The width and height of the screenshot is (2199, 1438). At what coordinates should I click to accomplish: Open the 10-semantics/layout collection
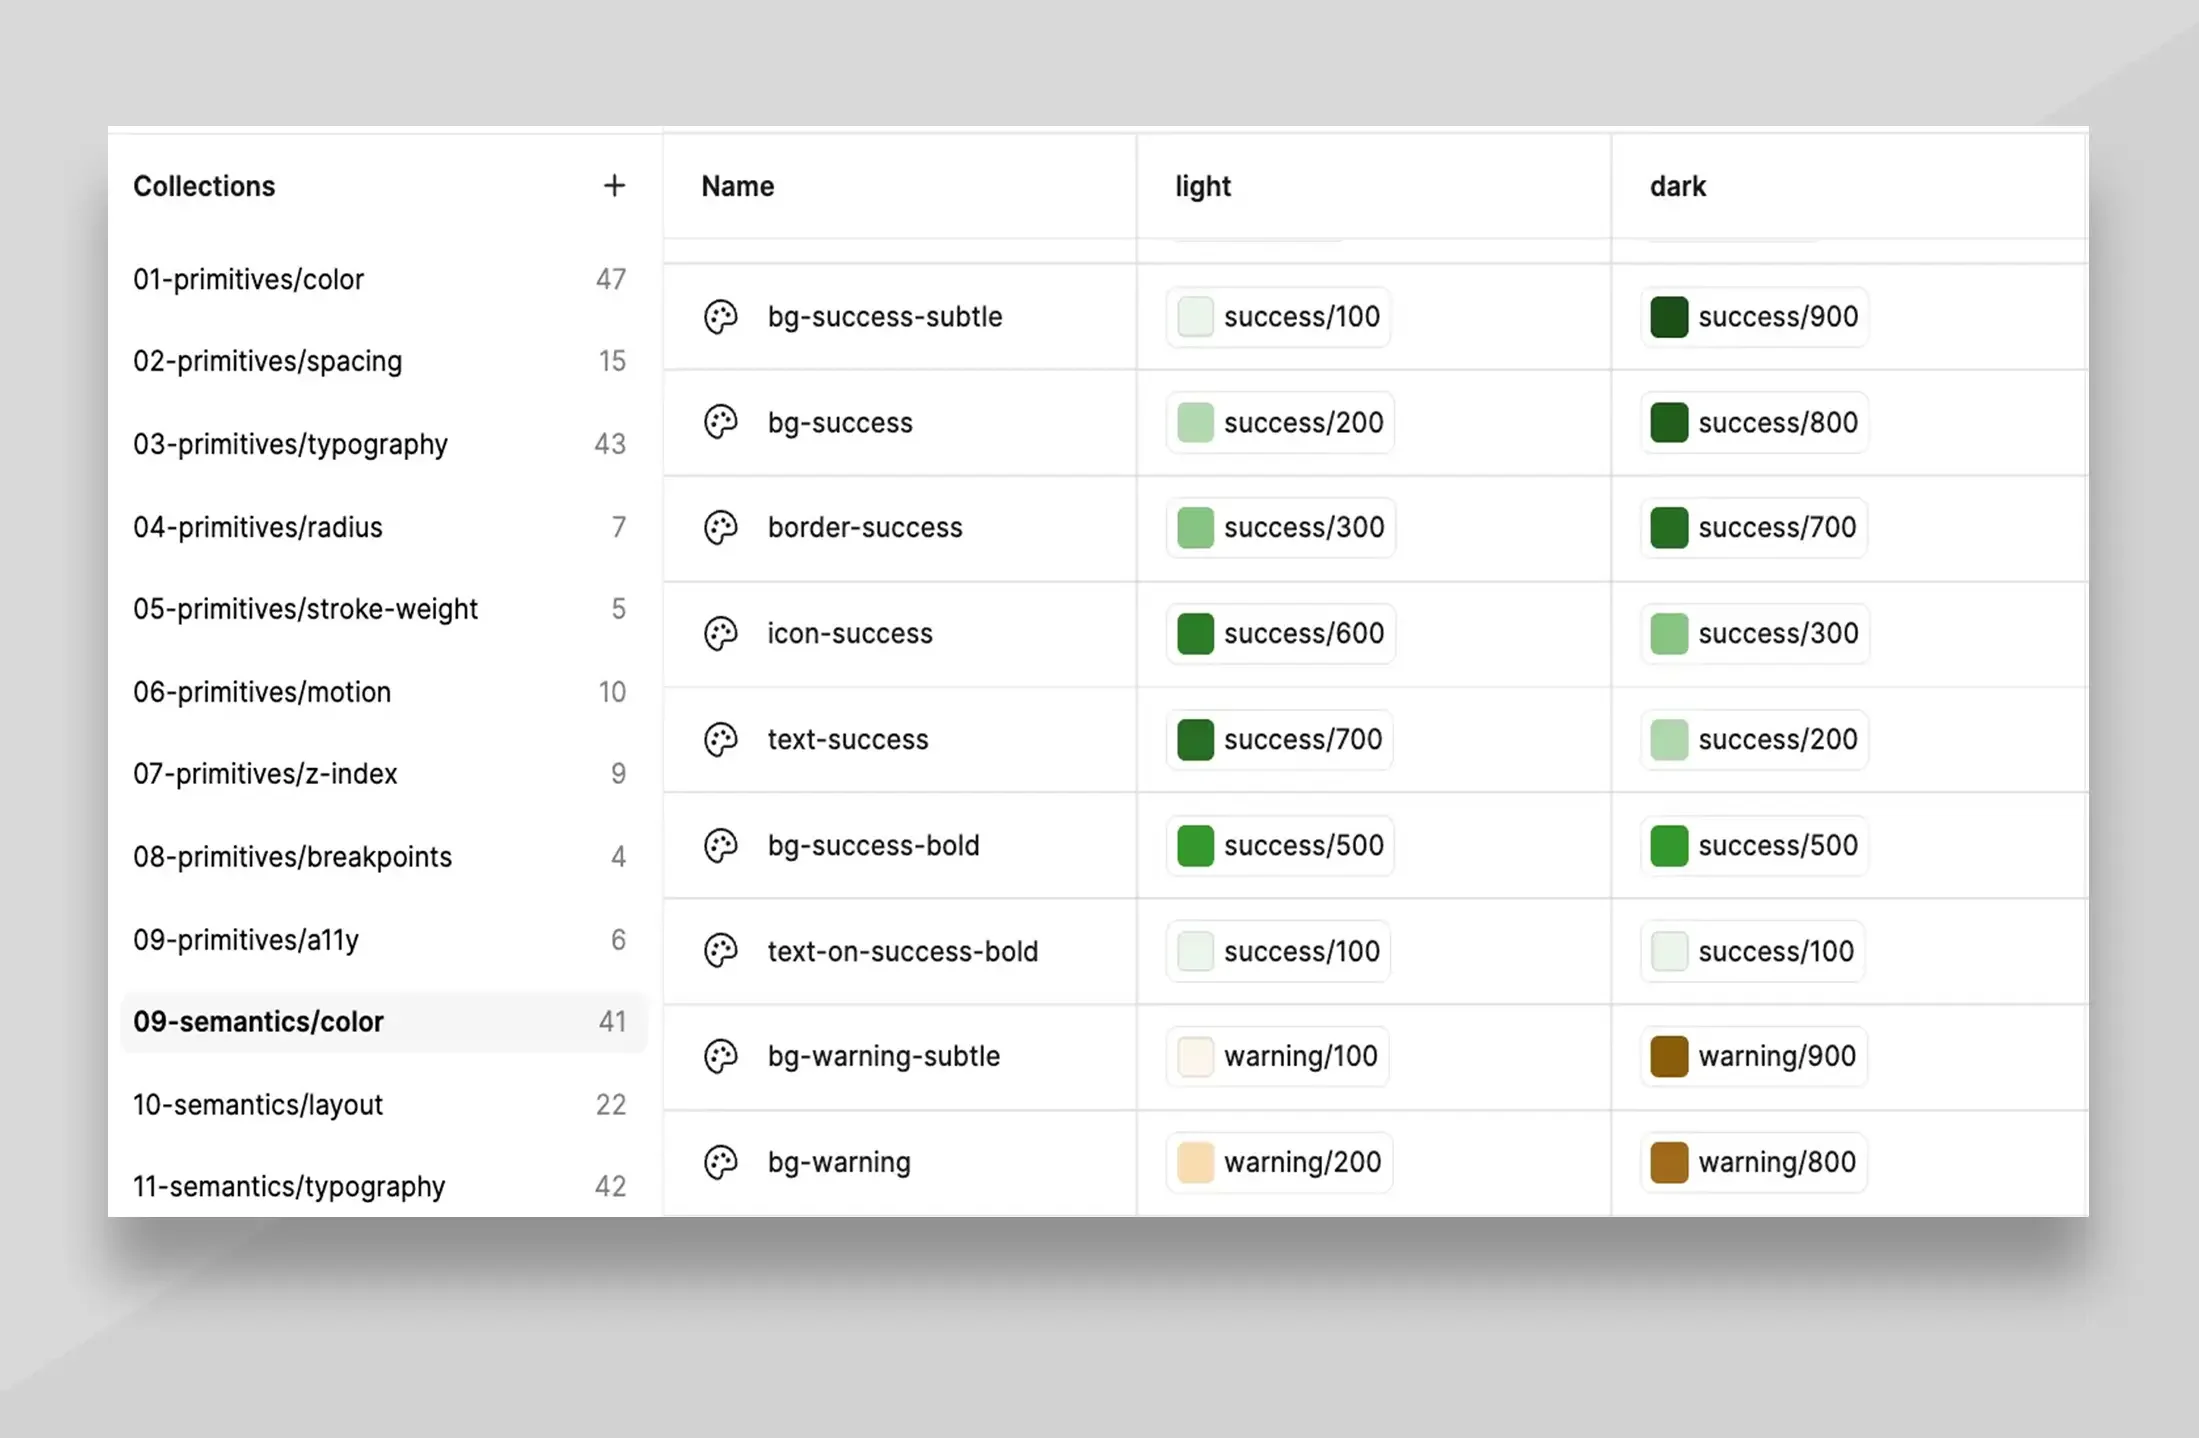coord(383,1105)
